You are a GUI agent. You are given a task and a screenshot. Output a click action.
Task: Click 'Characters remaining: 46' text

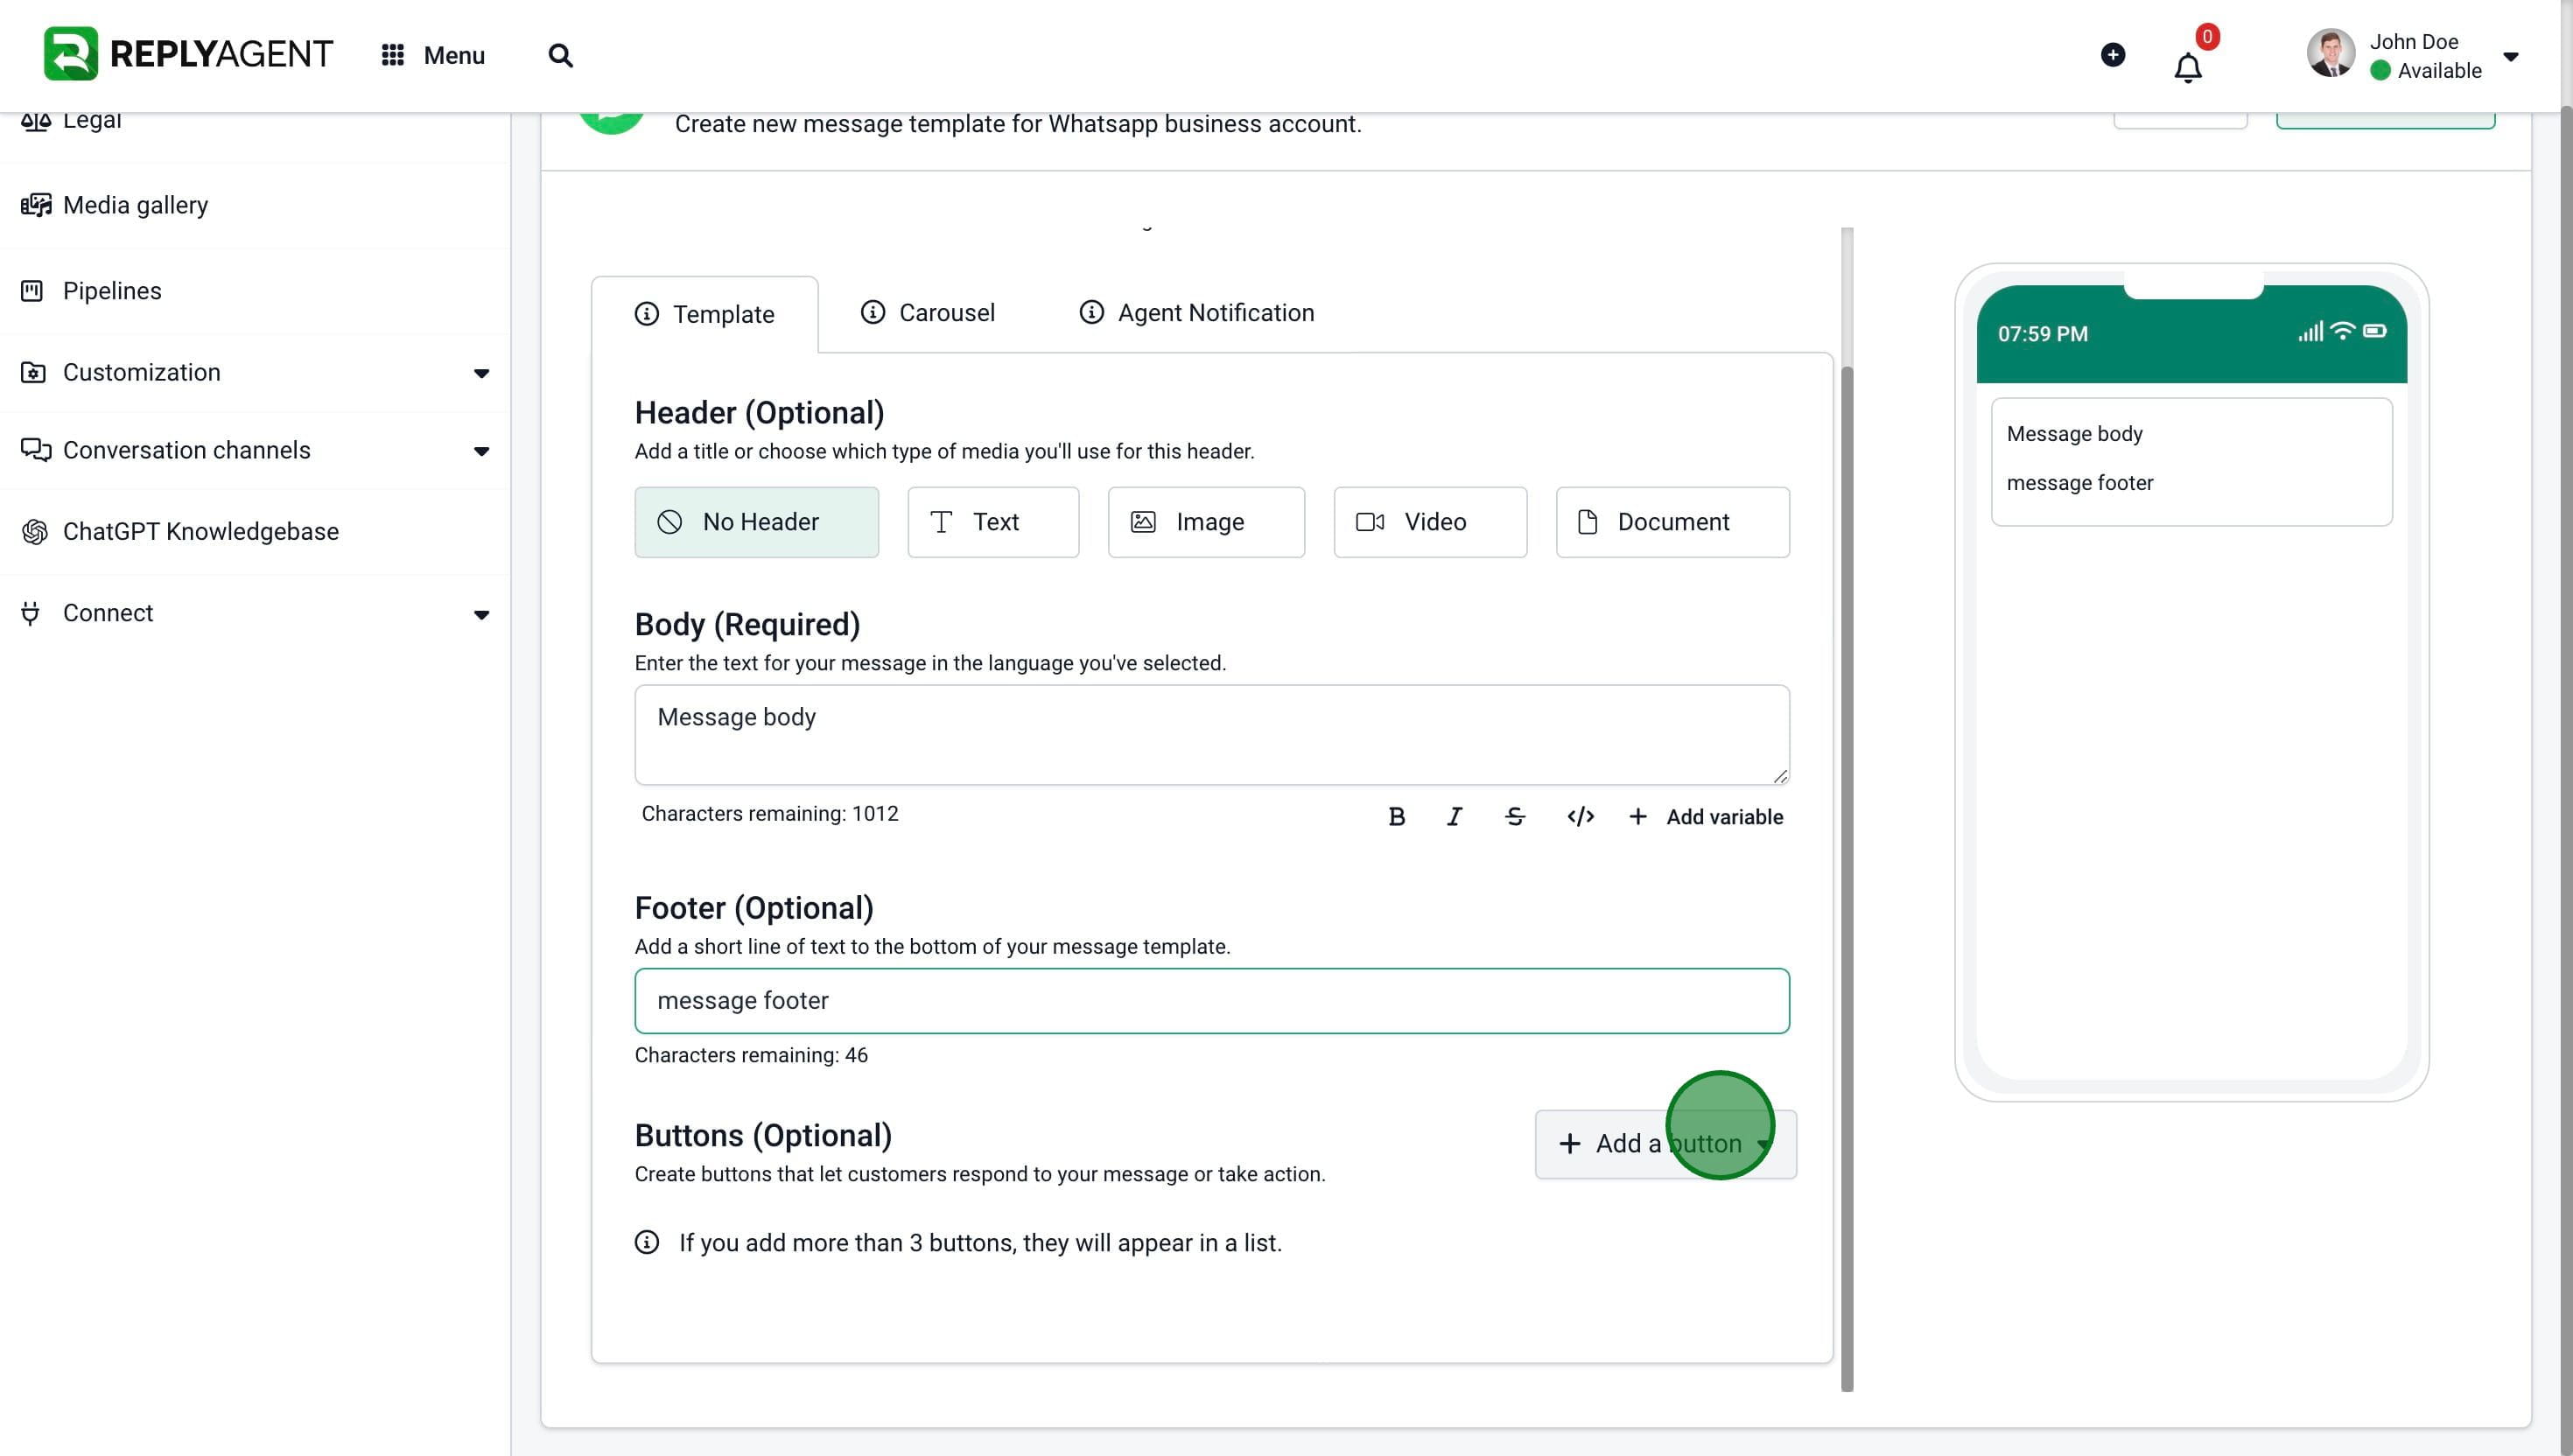click(751, 1055)
